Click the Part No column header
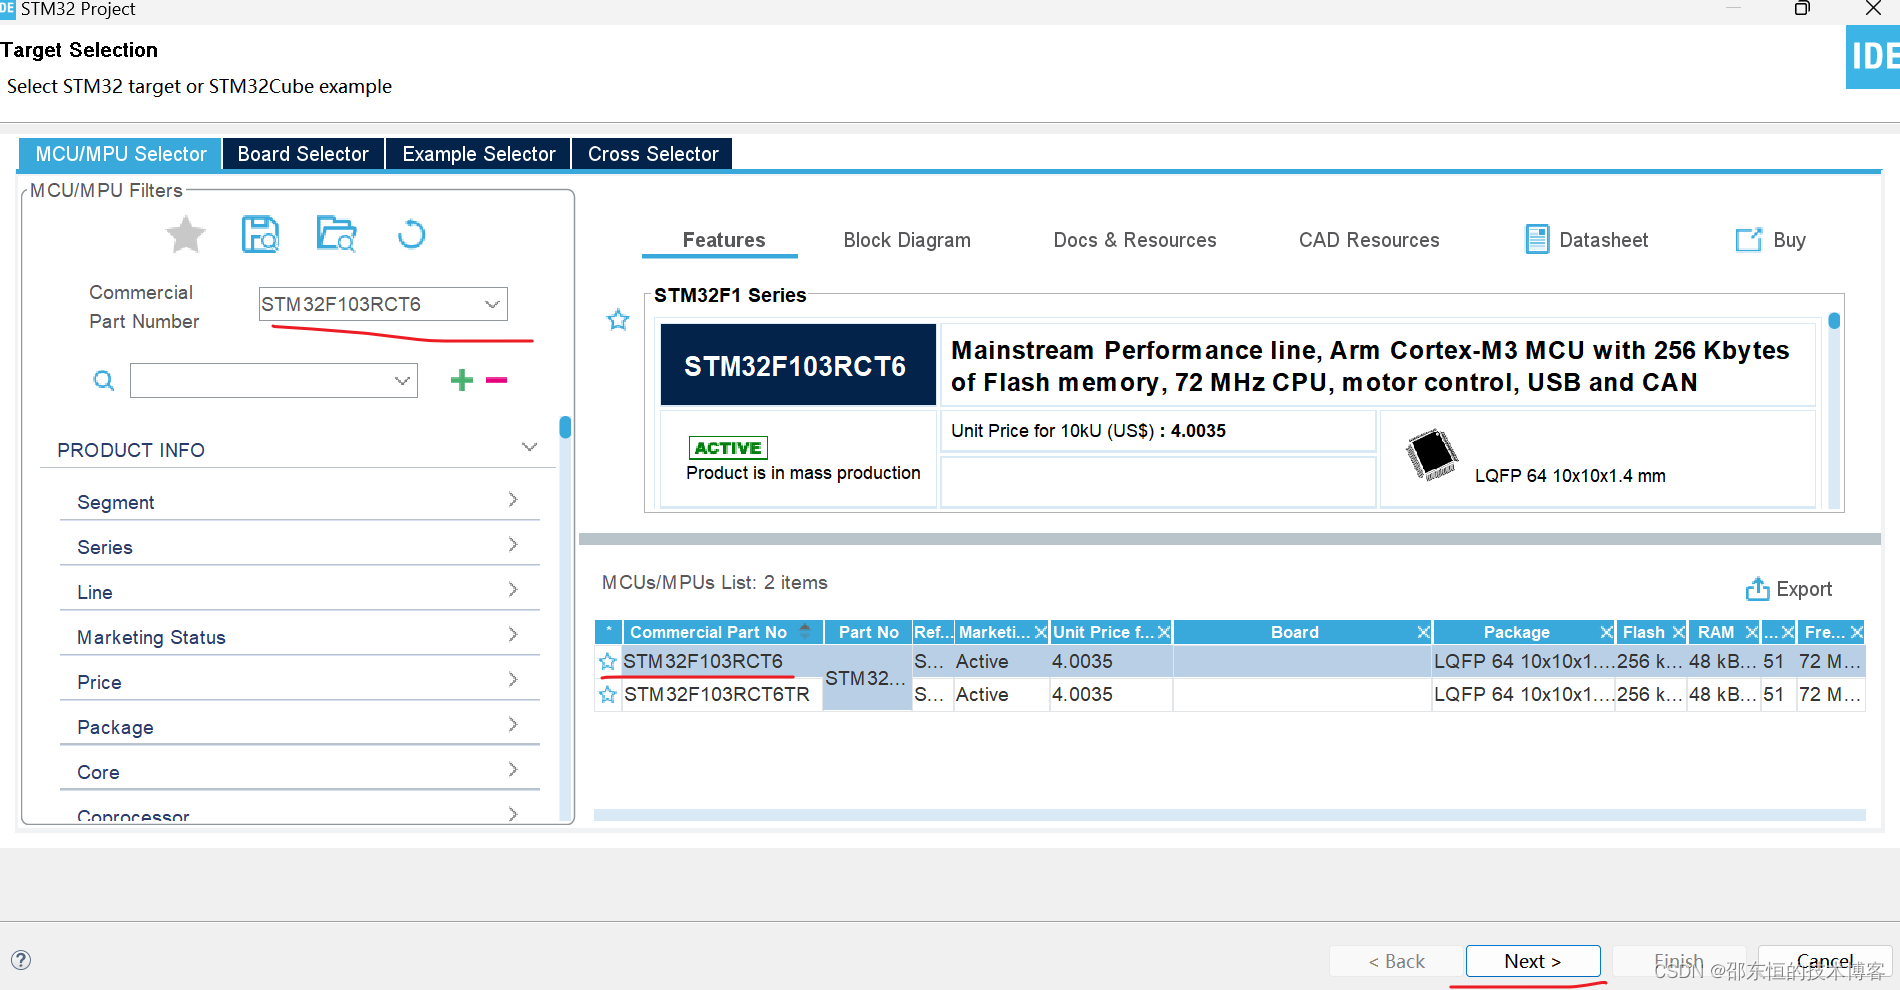 pyautogui.click(x=868, y=632)
